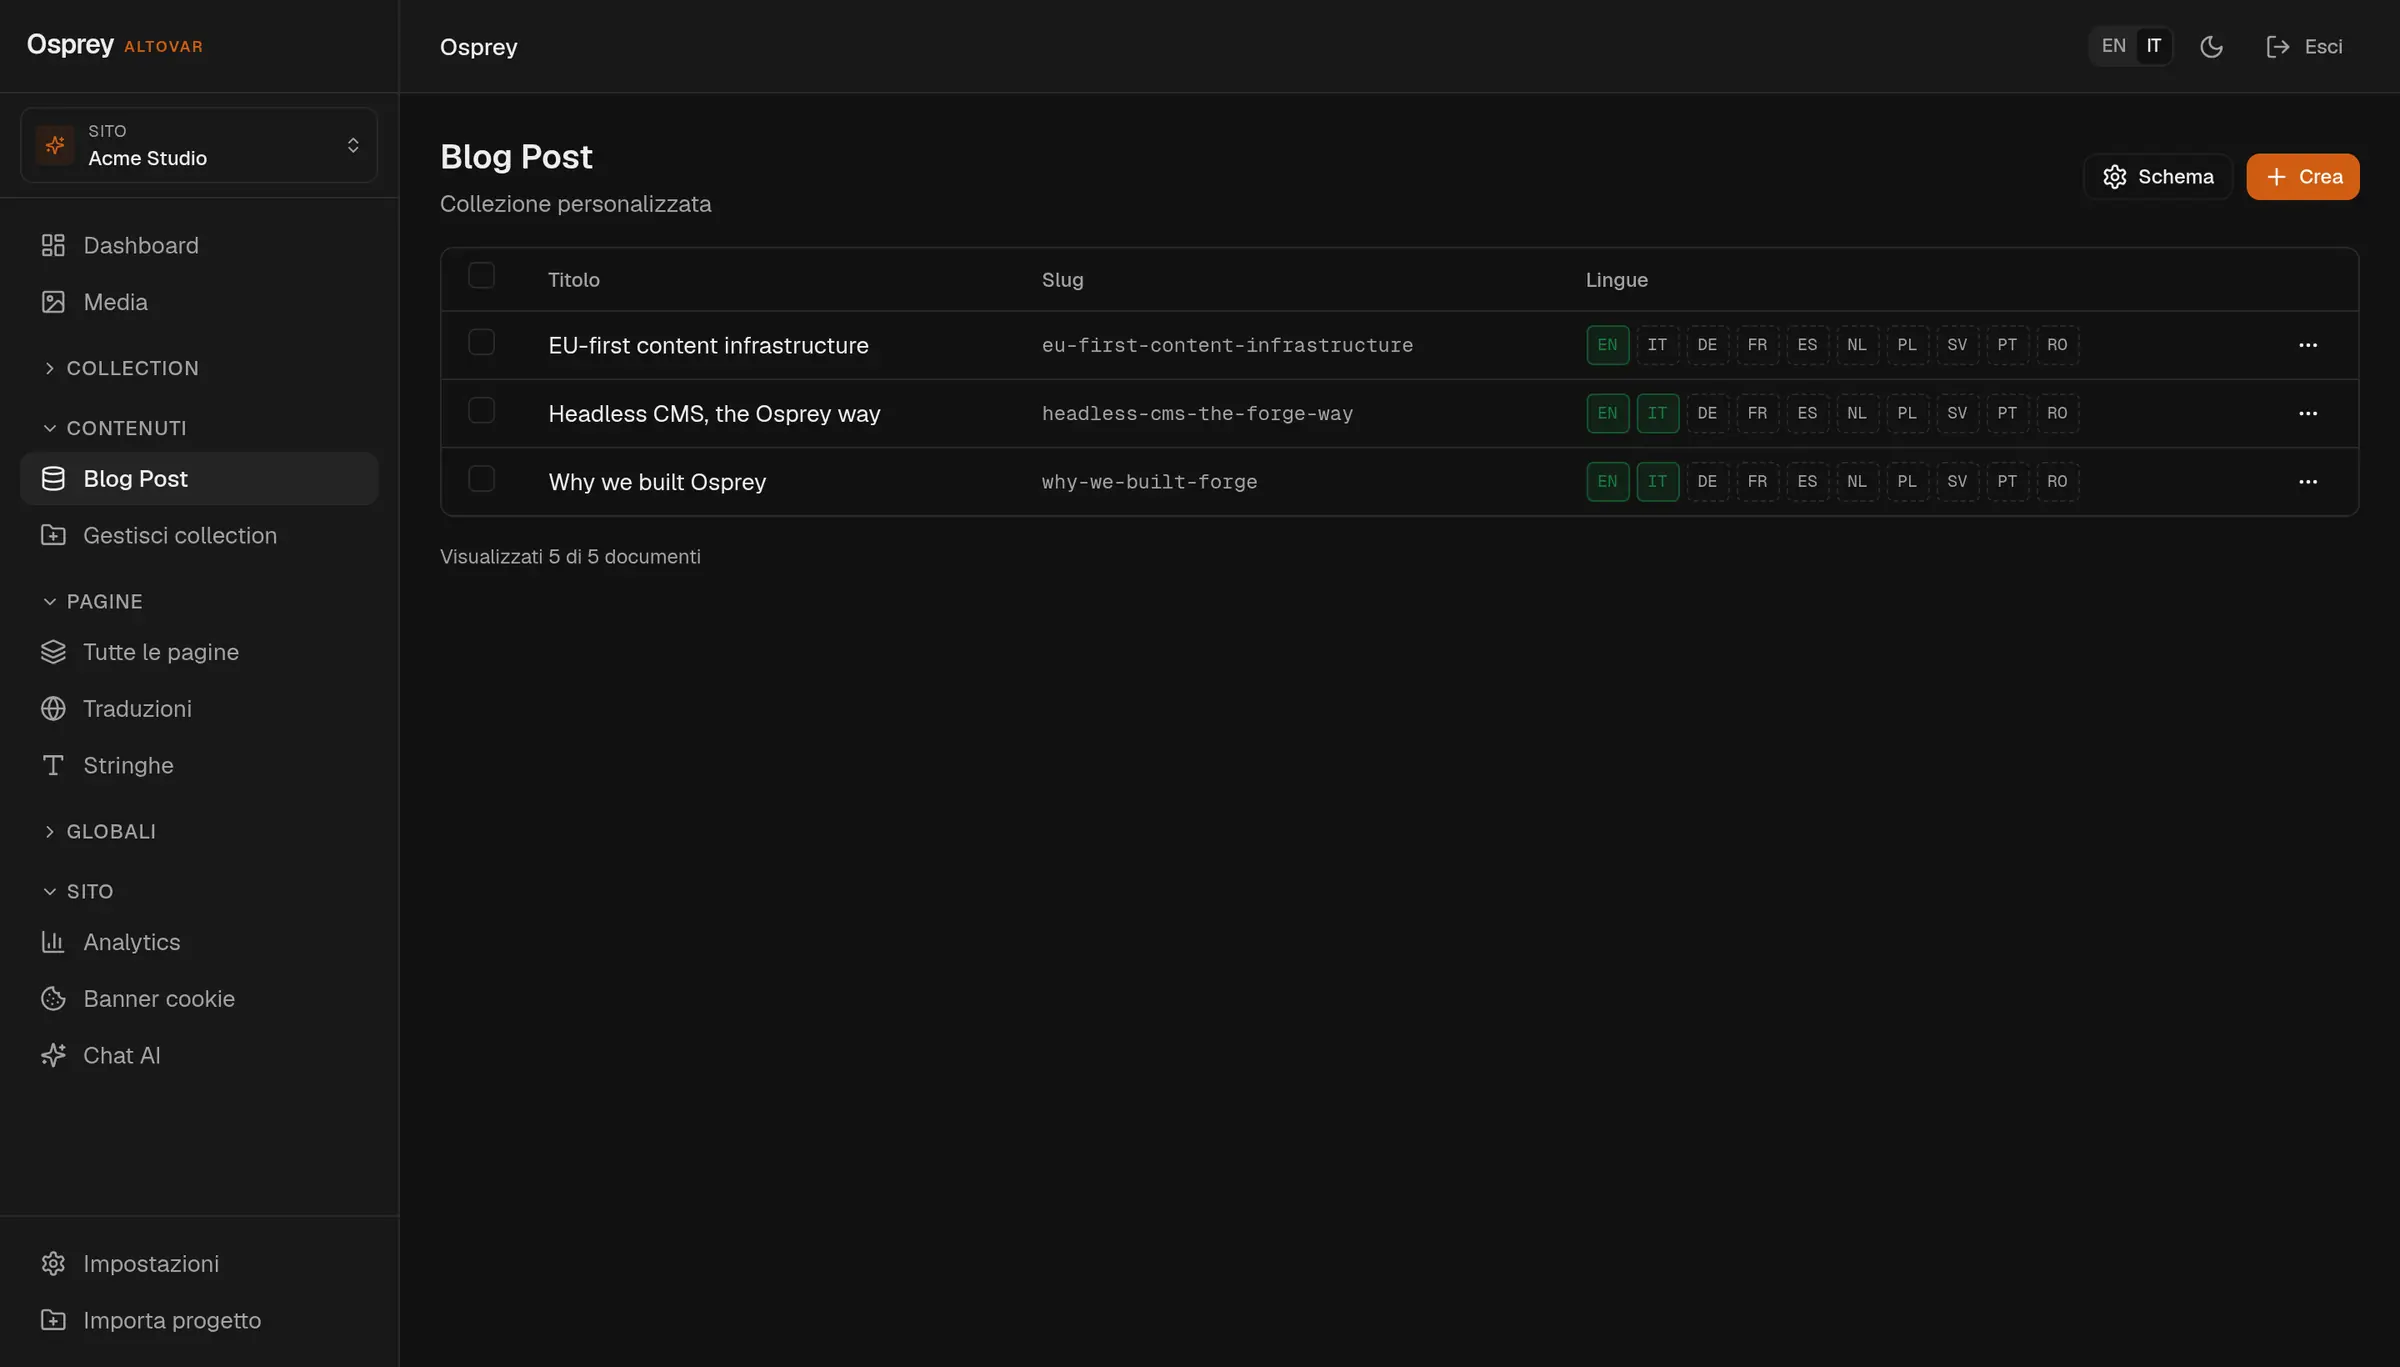
Task: Click the Blog Post database icon
Action: click(53, 479)
